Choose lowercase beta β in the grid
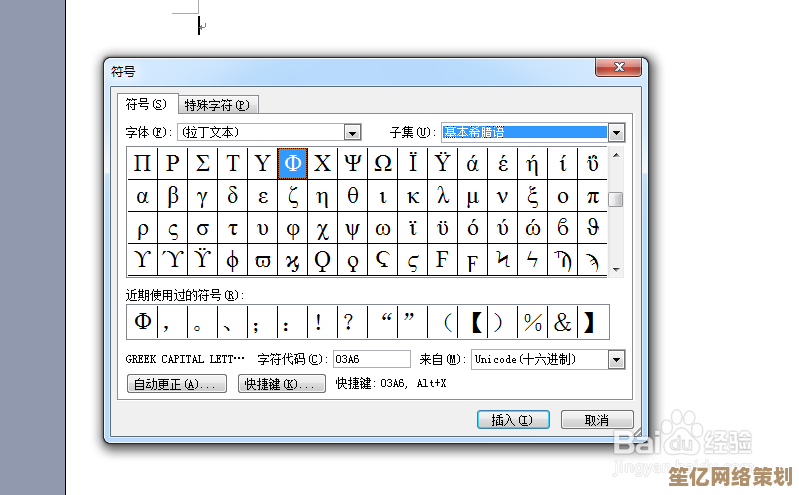The image size is (799, 495). coord(172,196)
